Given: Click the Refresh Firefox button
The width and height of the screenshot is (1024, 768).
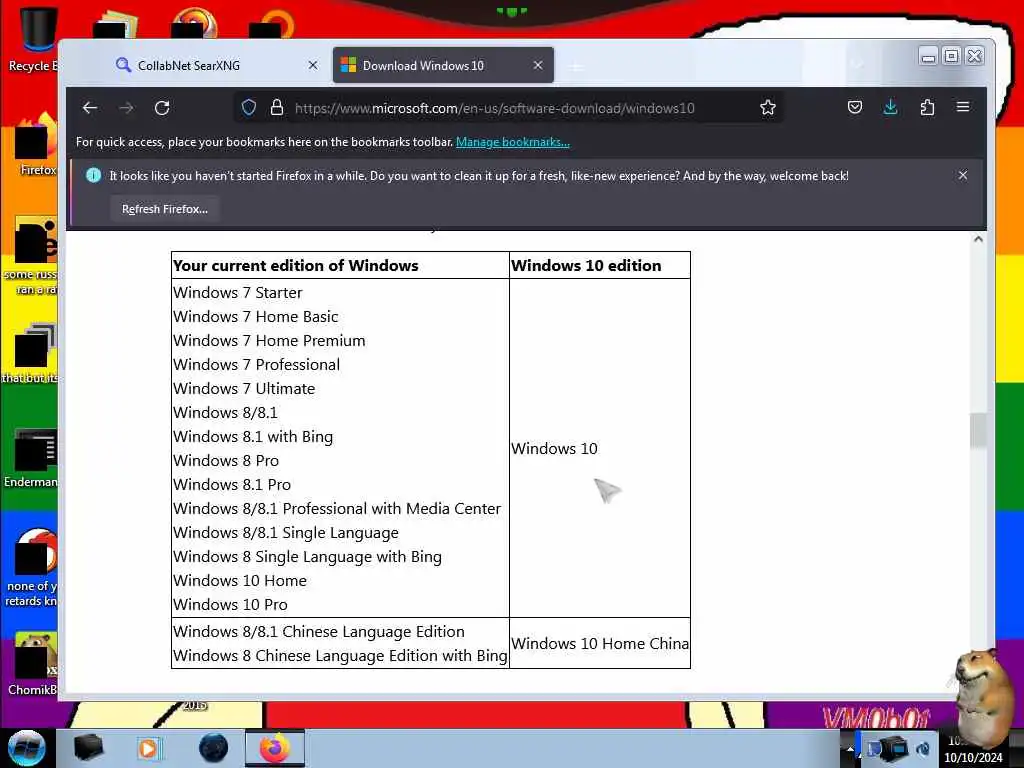Looking at the screenshot, I should 165,209.
